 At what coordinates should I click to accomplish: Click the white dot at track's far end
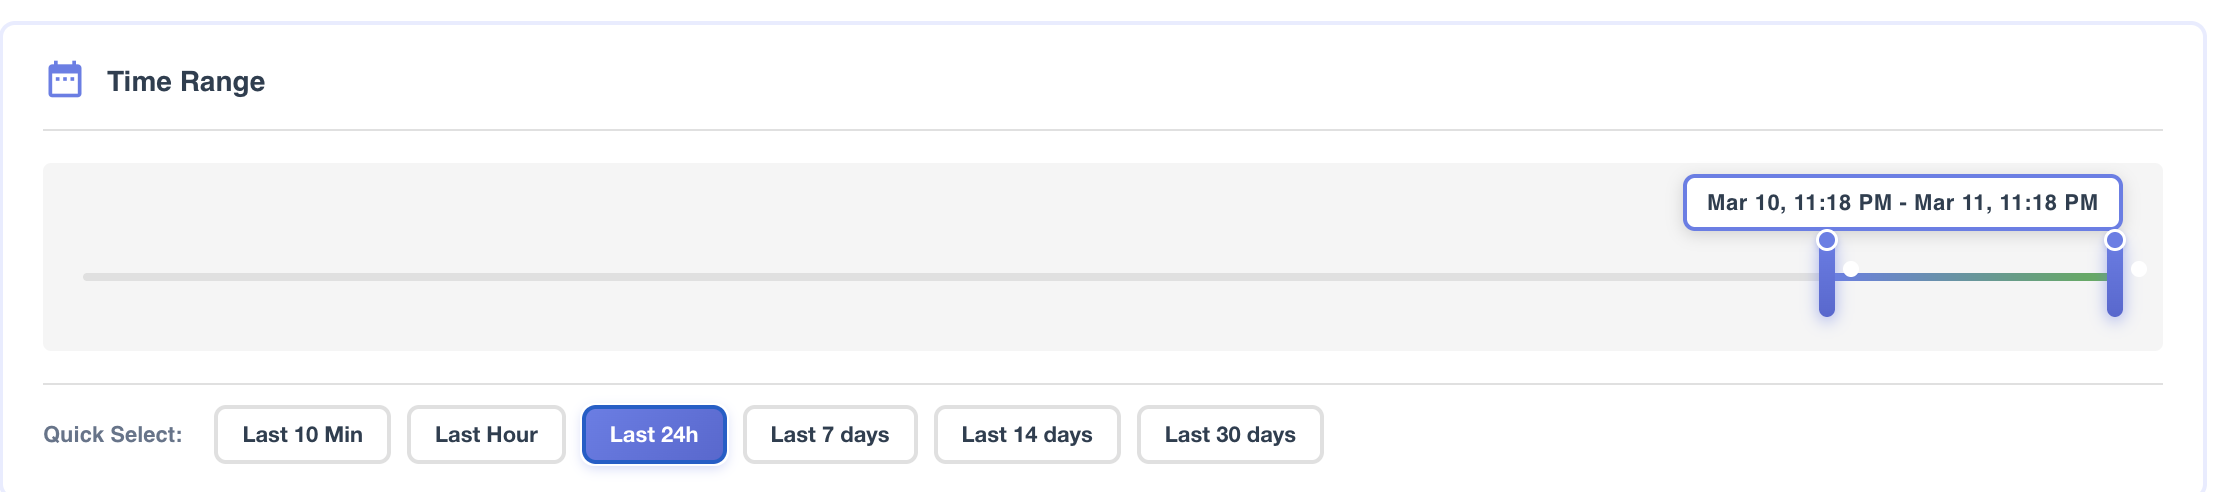(2139, 269)
